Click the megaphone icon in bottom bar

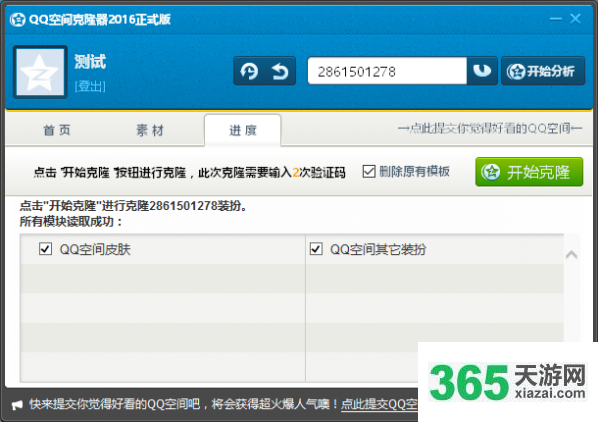tap(17, 405)
